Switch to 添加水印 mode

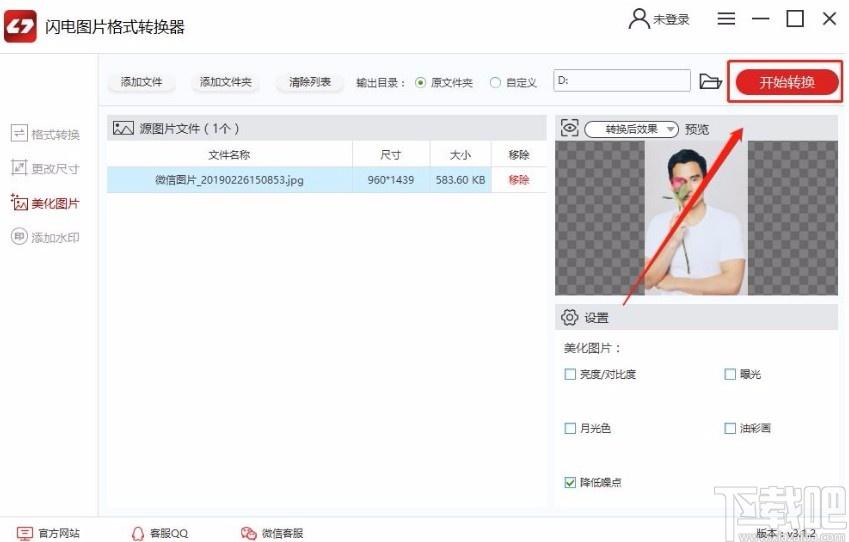(45, 237)
